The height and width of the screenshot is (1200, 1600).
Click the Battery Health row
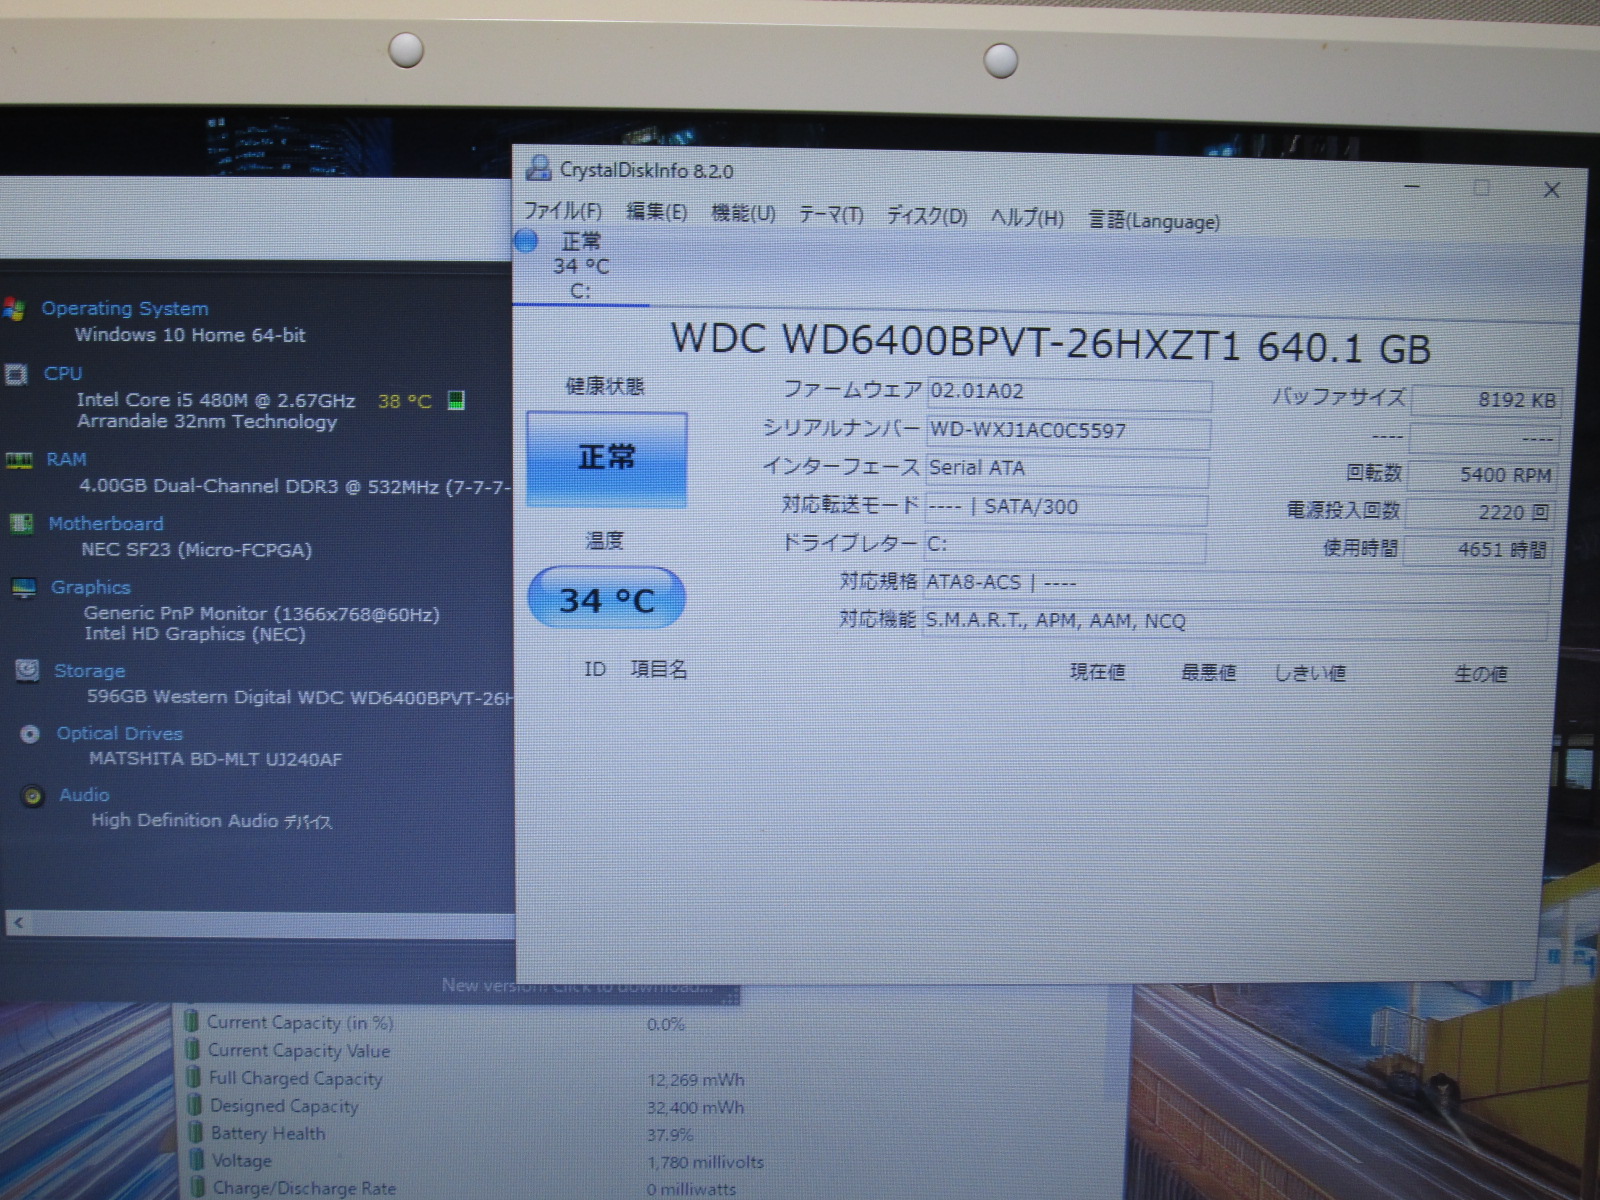[x=267, y=1134]
